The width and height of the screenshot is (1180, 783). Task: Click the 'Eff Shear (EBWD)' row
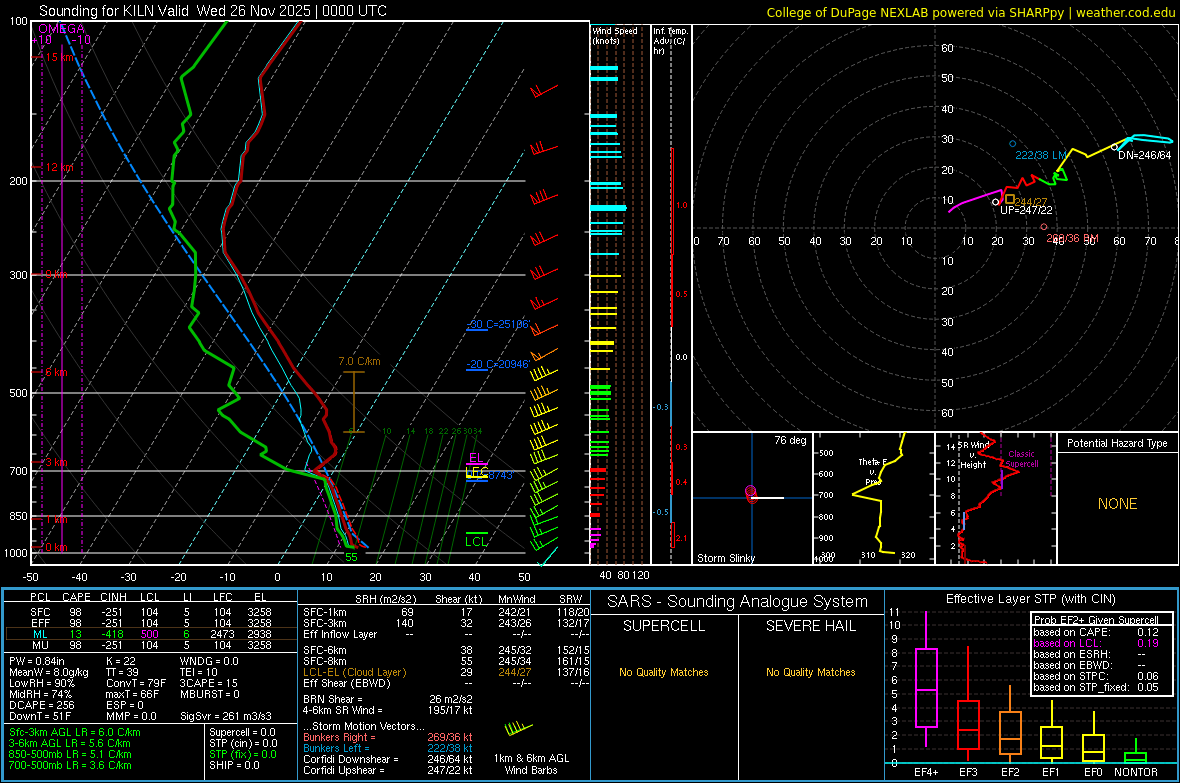pos(446,683)
